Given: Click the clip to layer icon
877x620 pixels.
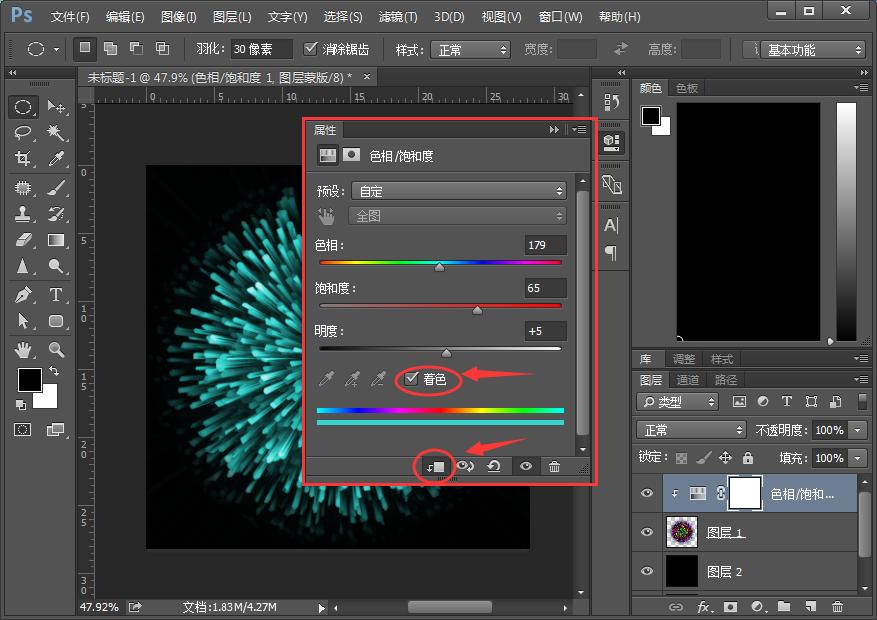Looking at the screenshot, I should [x=437, y=466].
